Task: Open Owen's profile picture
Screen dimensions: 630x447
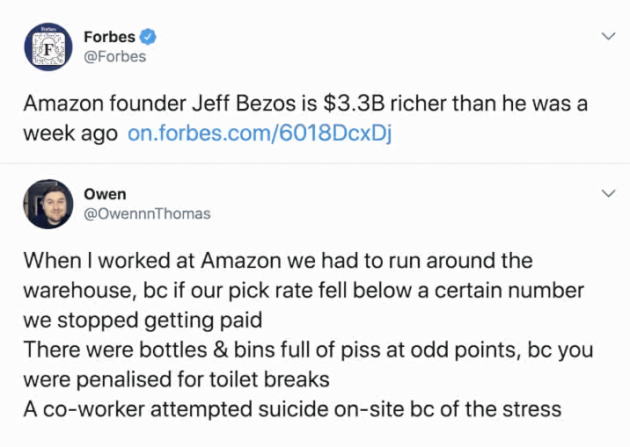Action: point(48,205)
